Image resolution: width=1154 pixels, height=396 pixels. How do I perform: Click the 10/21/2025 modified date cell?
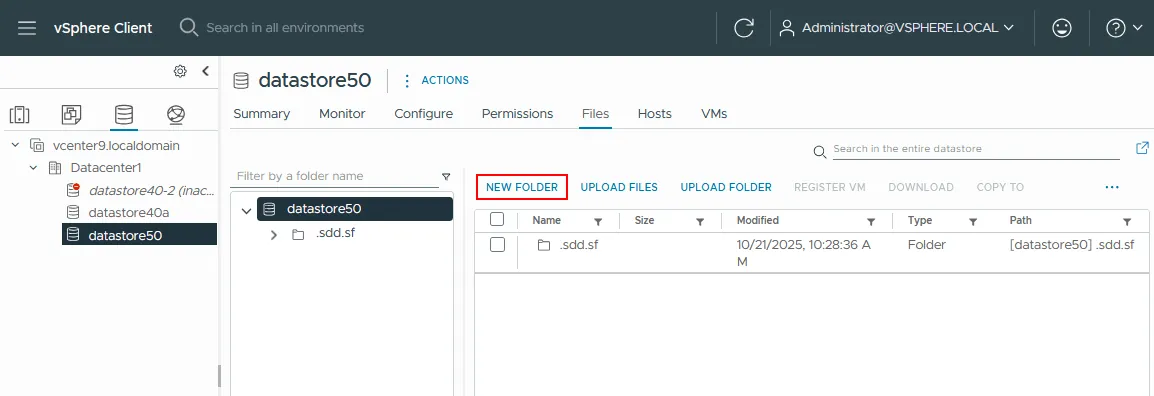804,253
